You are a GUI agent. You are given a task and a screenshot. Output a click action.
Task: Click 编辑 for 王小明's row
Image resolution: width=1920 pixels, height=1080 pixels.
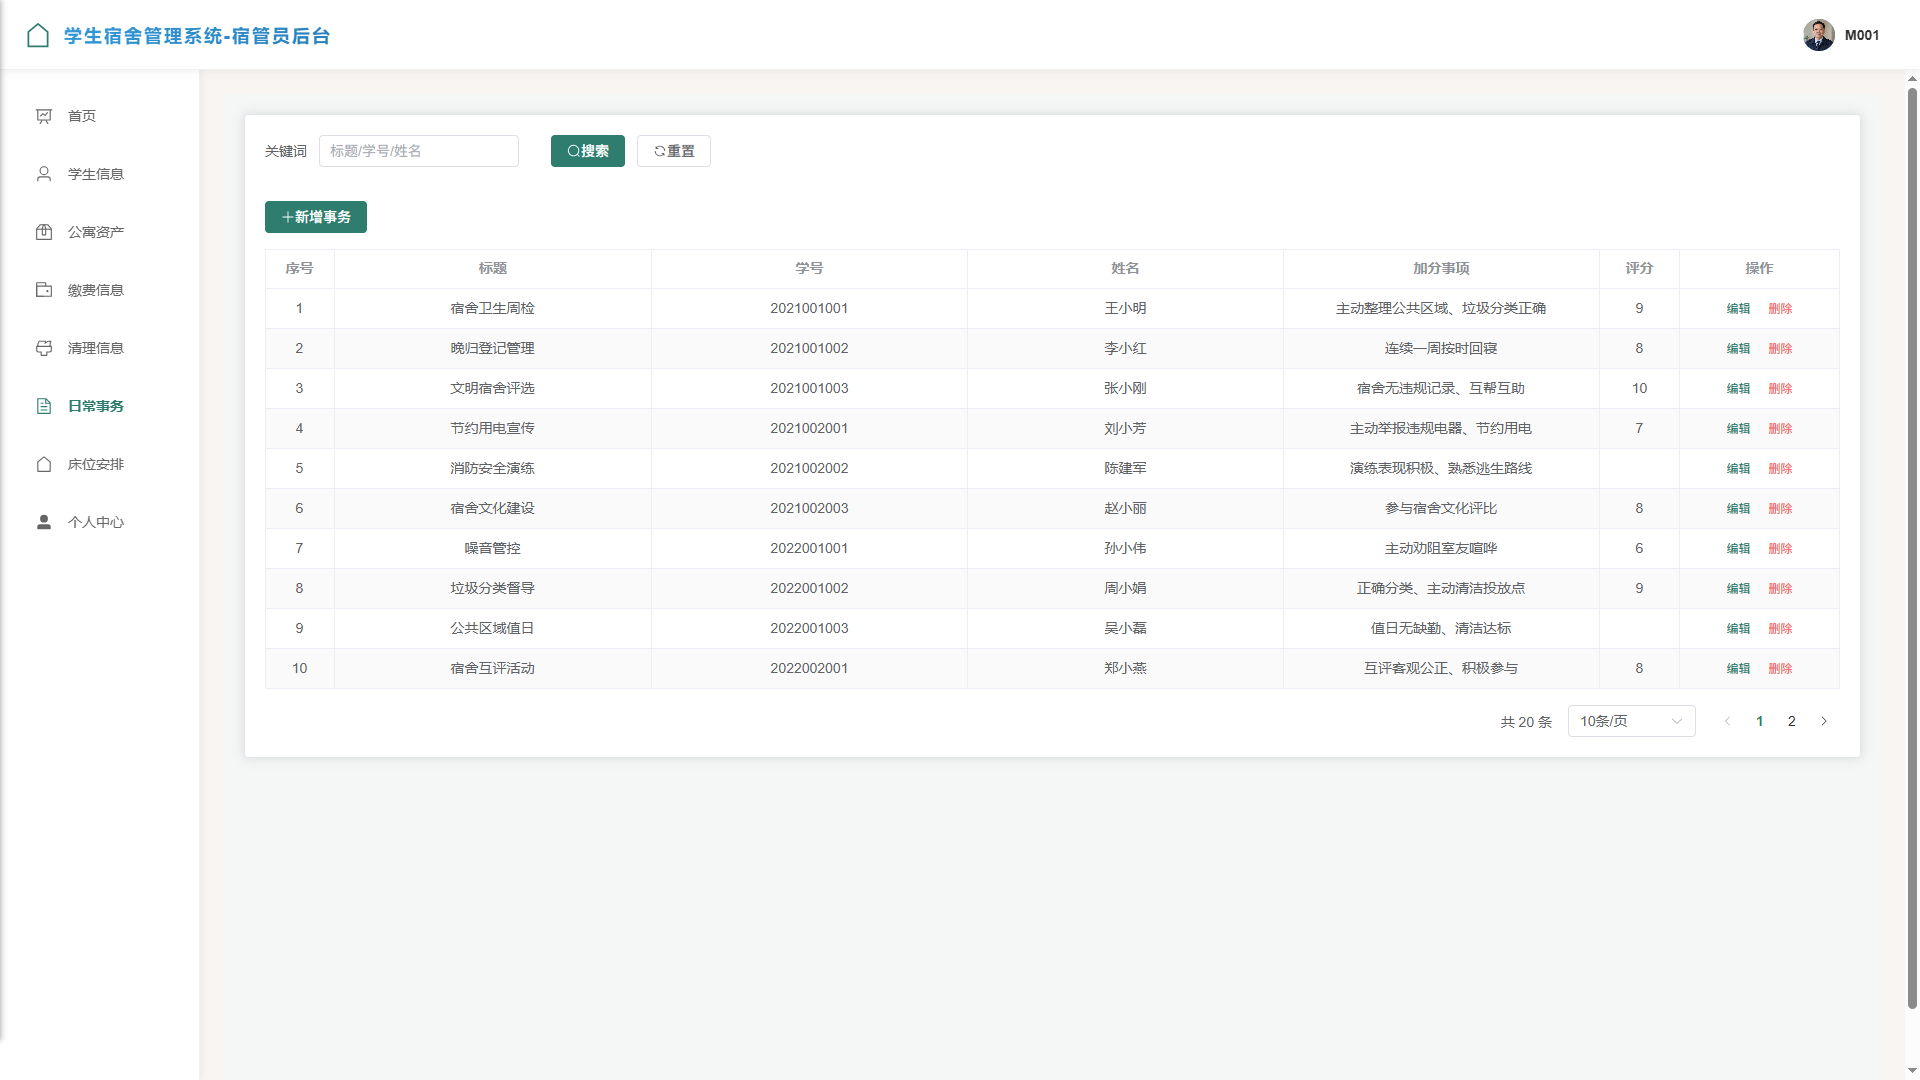coord(1738,309)
